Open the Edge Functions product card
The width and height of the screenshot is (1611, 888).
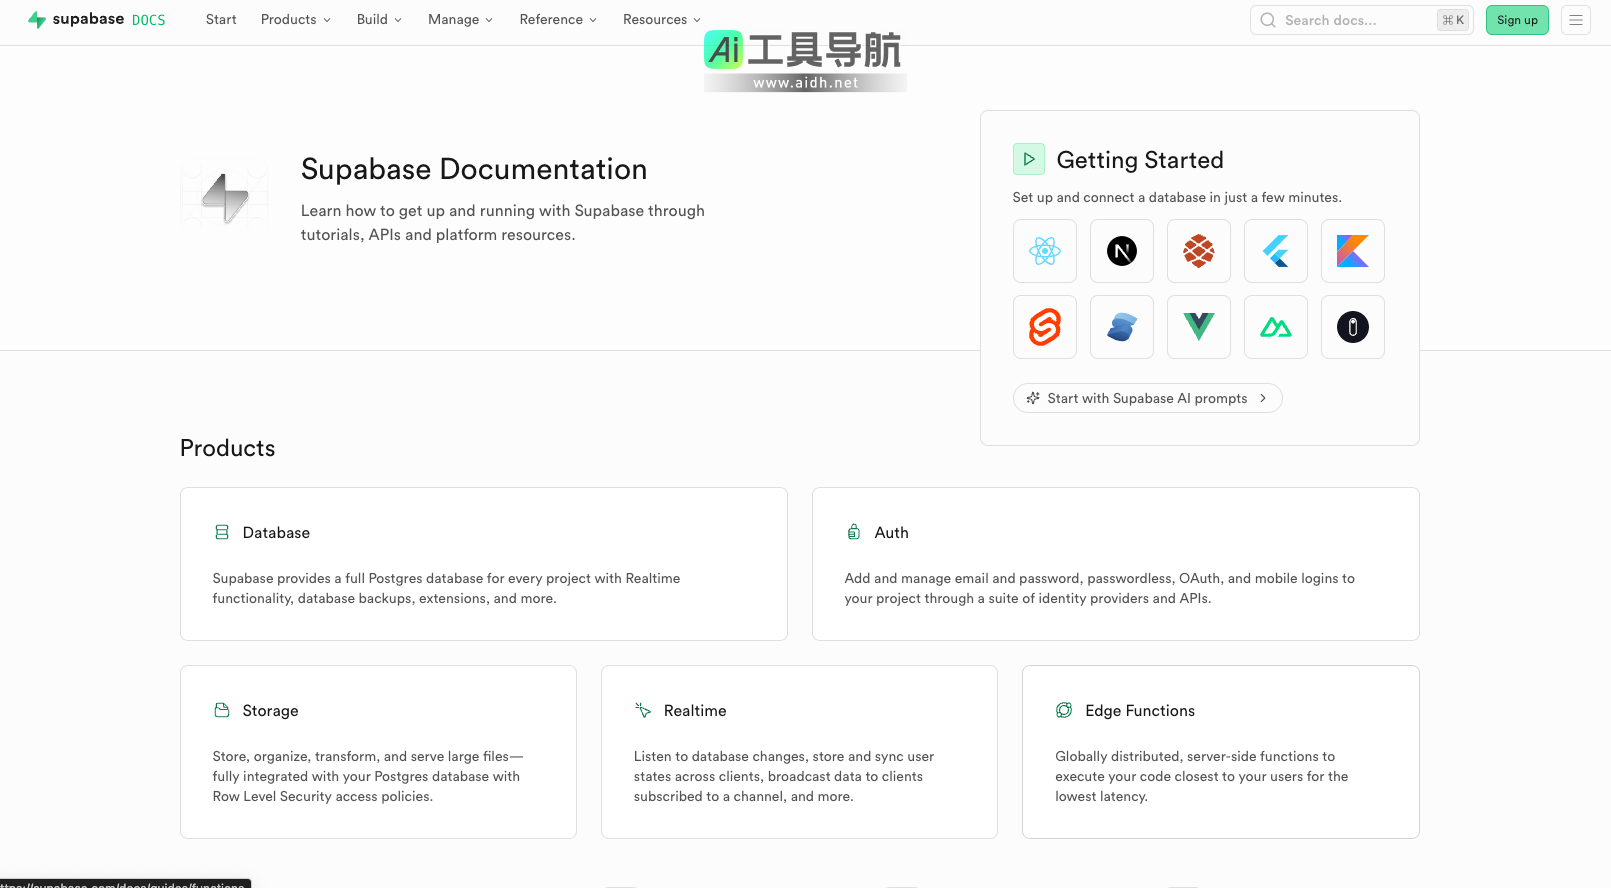point(1220,751)
